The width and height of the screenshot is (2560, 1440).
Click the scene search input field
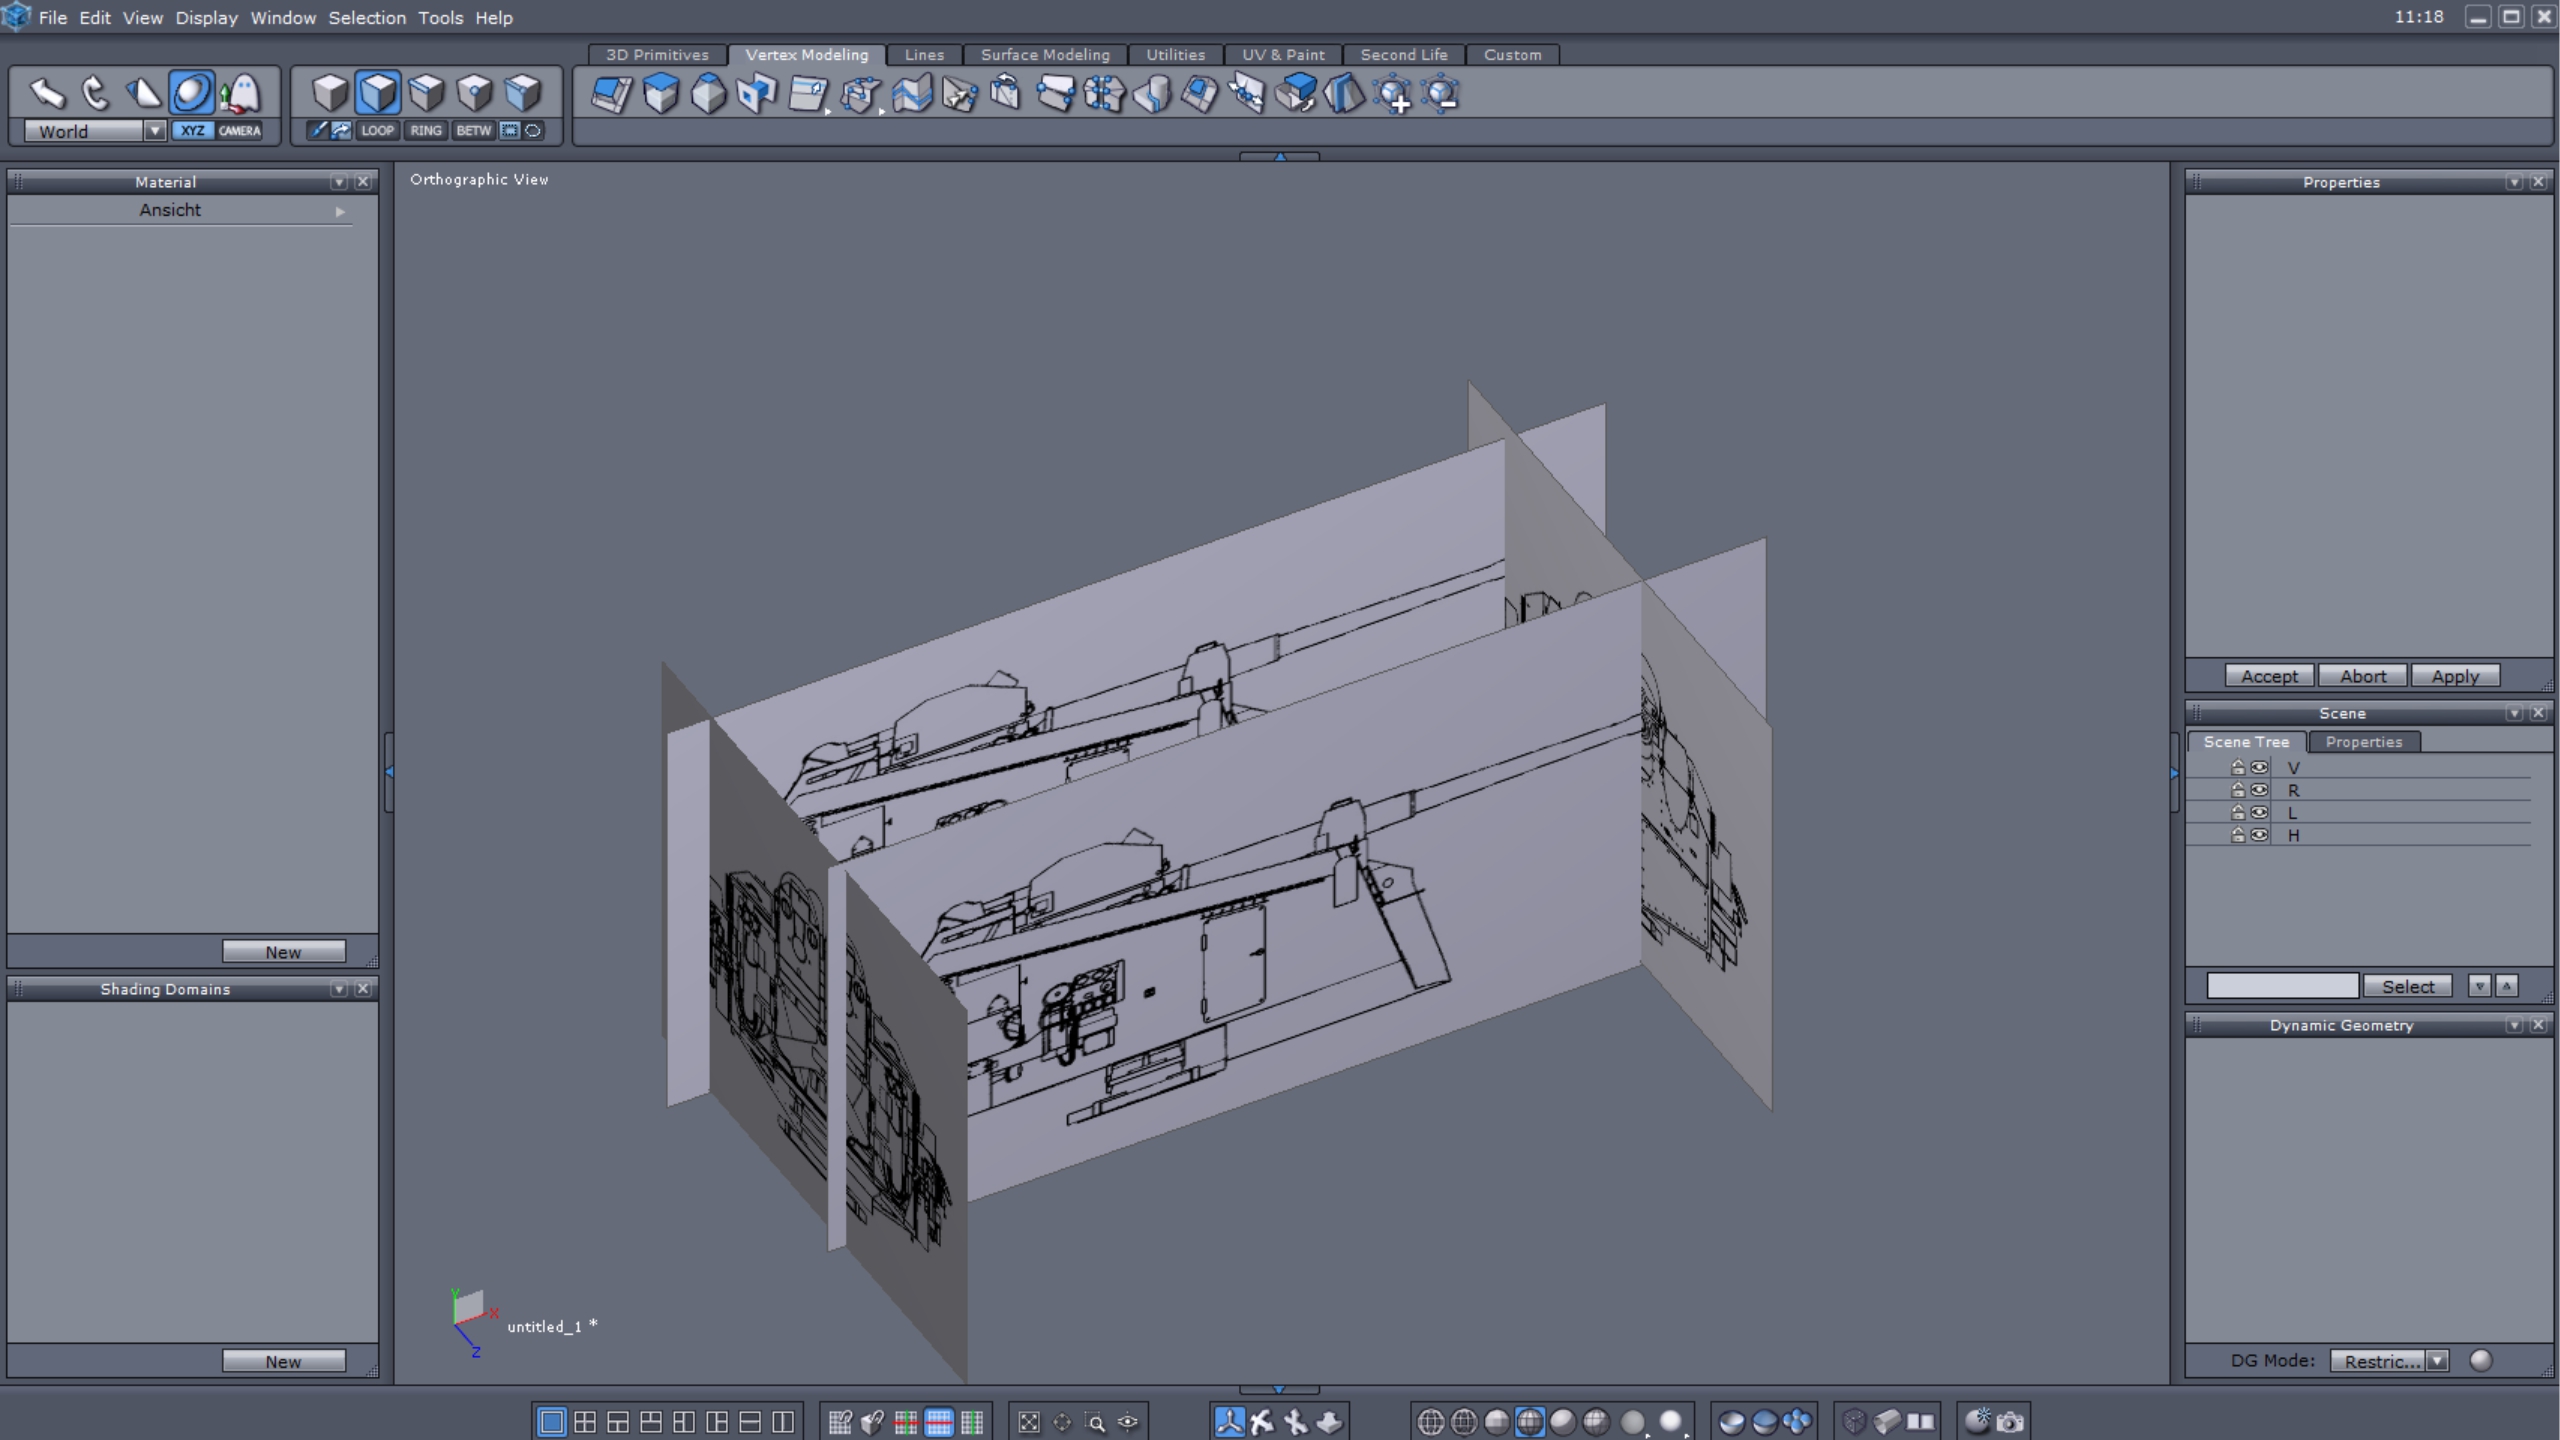[2282, 986]
